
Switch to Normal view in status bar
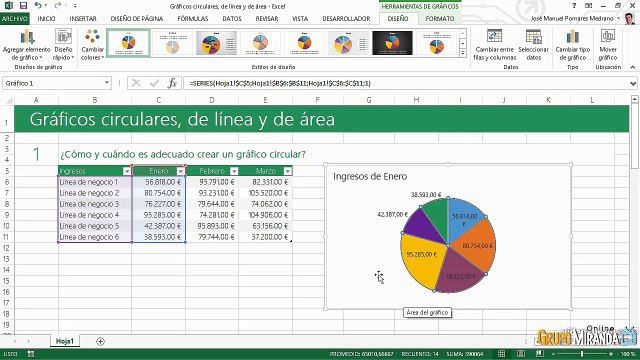[501, 353]
